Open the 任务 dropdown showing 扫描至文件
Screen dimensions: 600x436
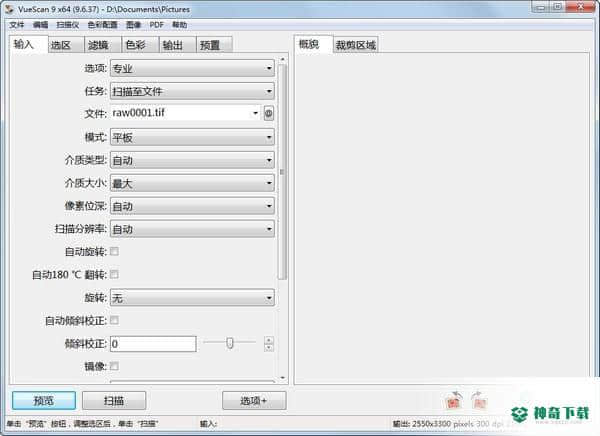coord(192,91)
